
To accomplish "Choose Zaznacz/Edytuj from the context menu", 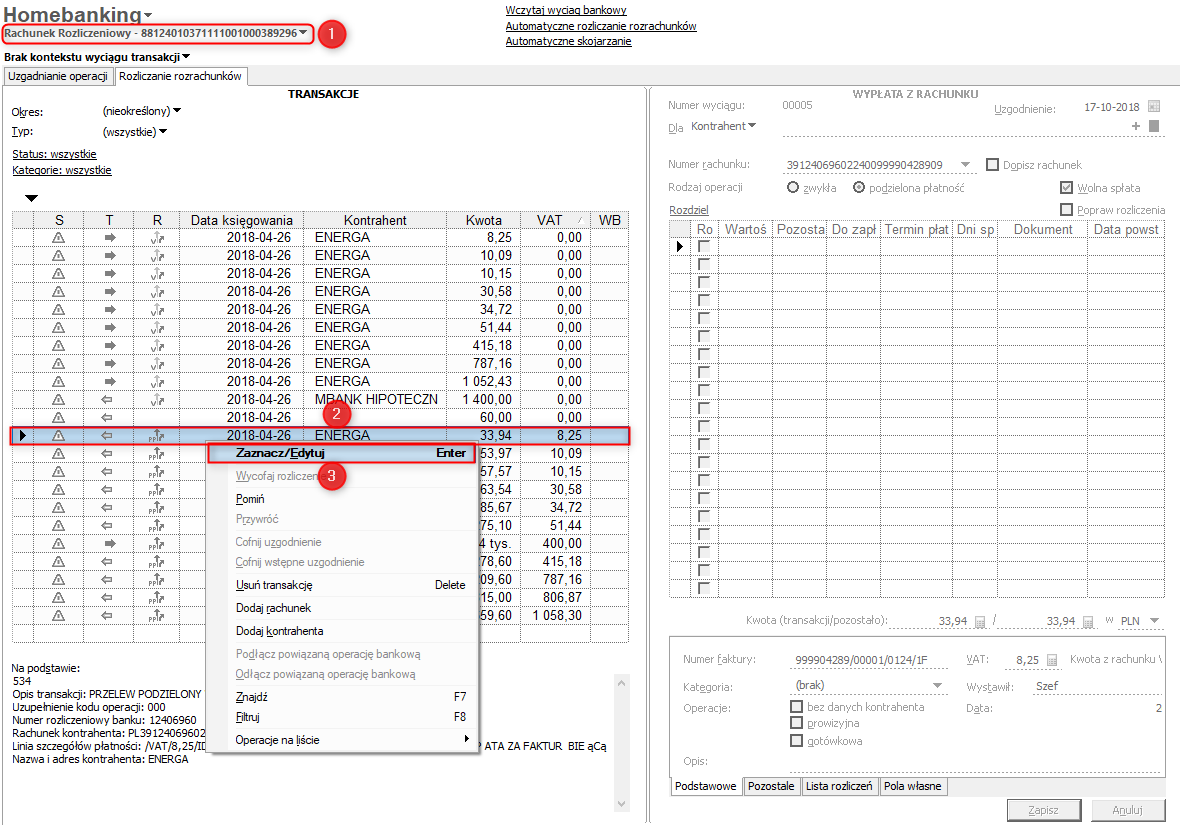I will [342, 453].
